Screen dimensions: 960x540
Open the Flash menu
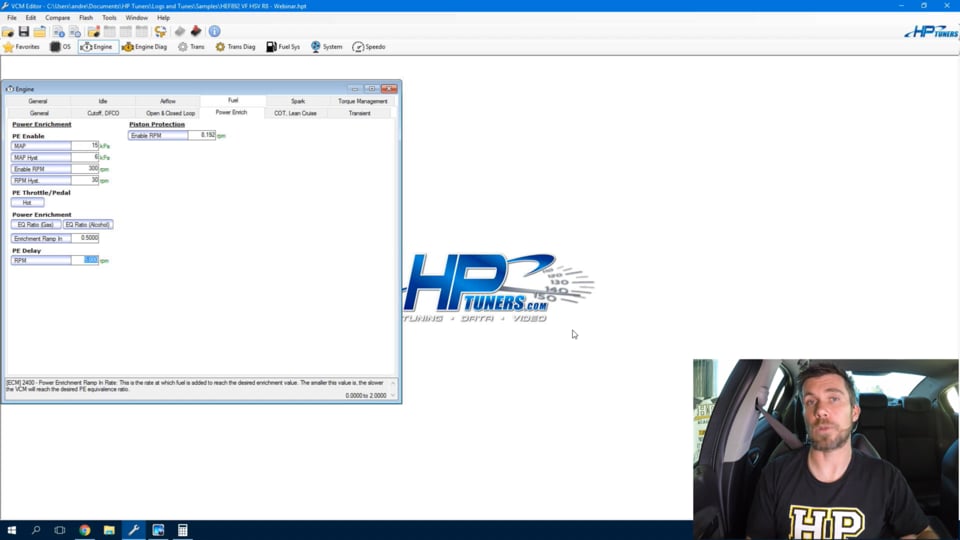tap(86, 18)
